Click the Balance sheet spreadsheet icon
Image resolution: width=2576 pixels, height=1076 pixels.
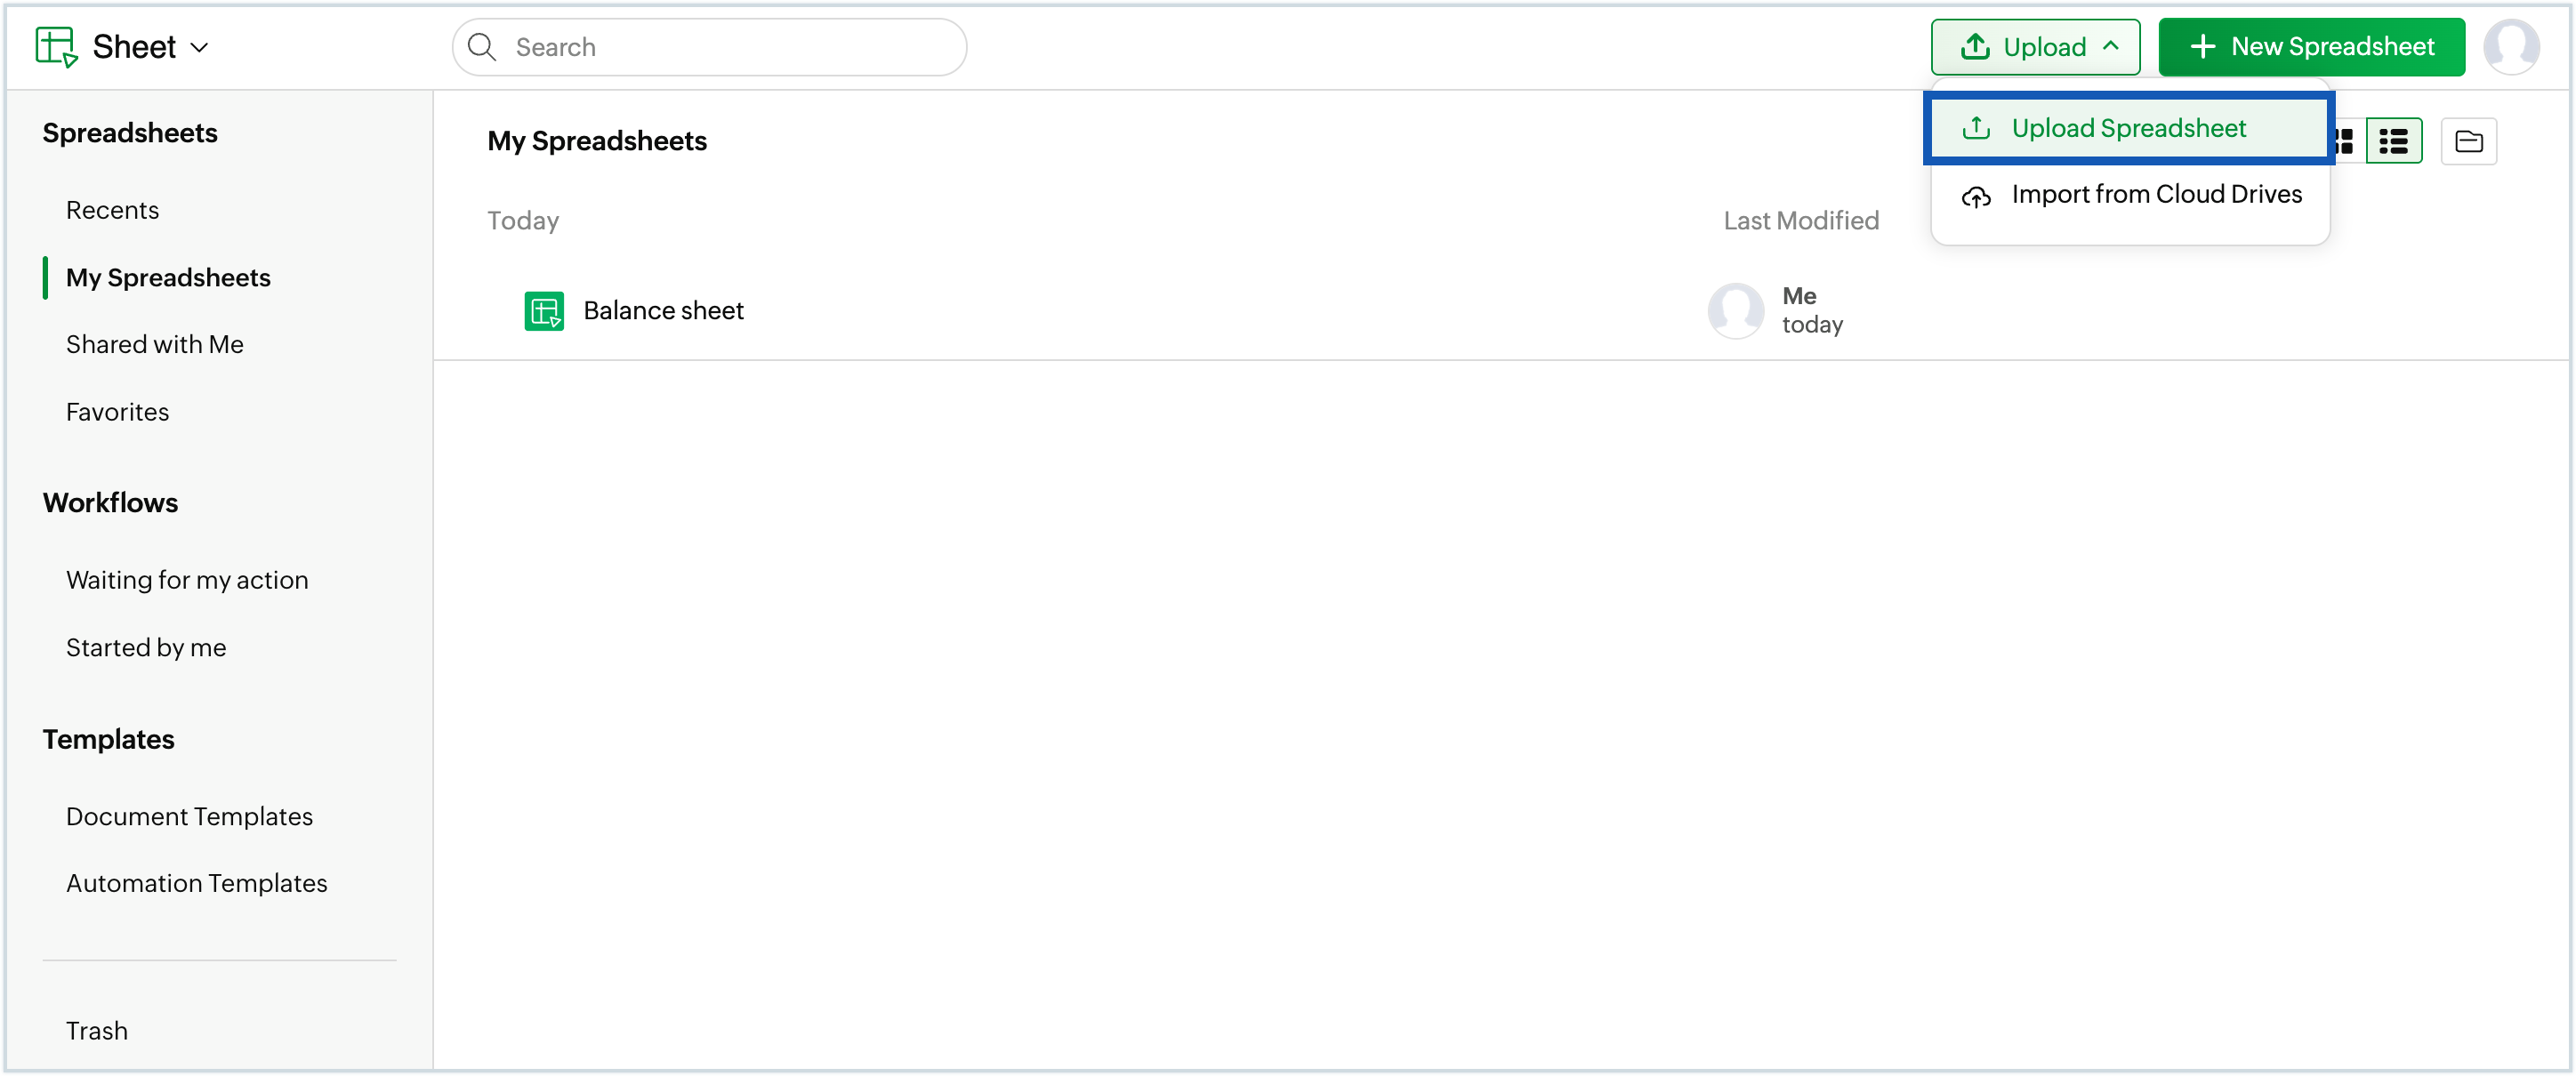(x=546, y=311)
